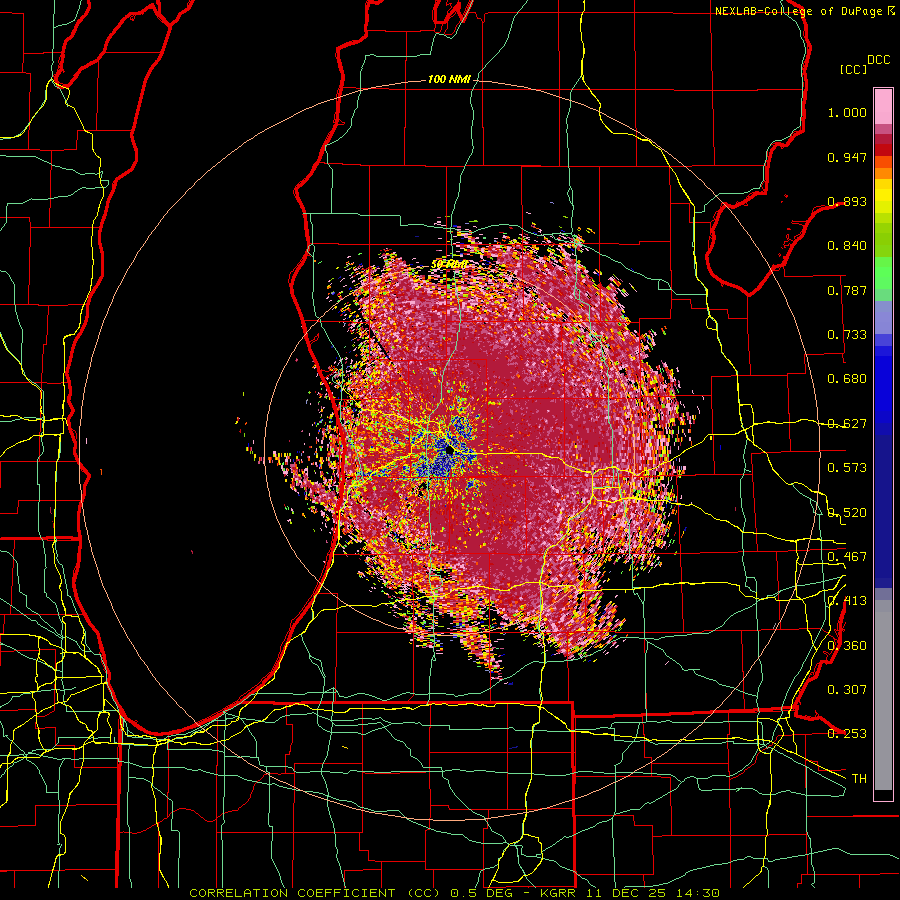Select the 0.360 scale value

[847, 646]
